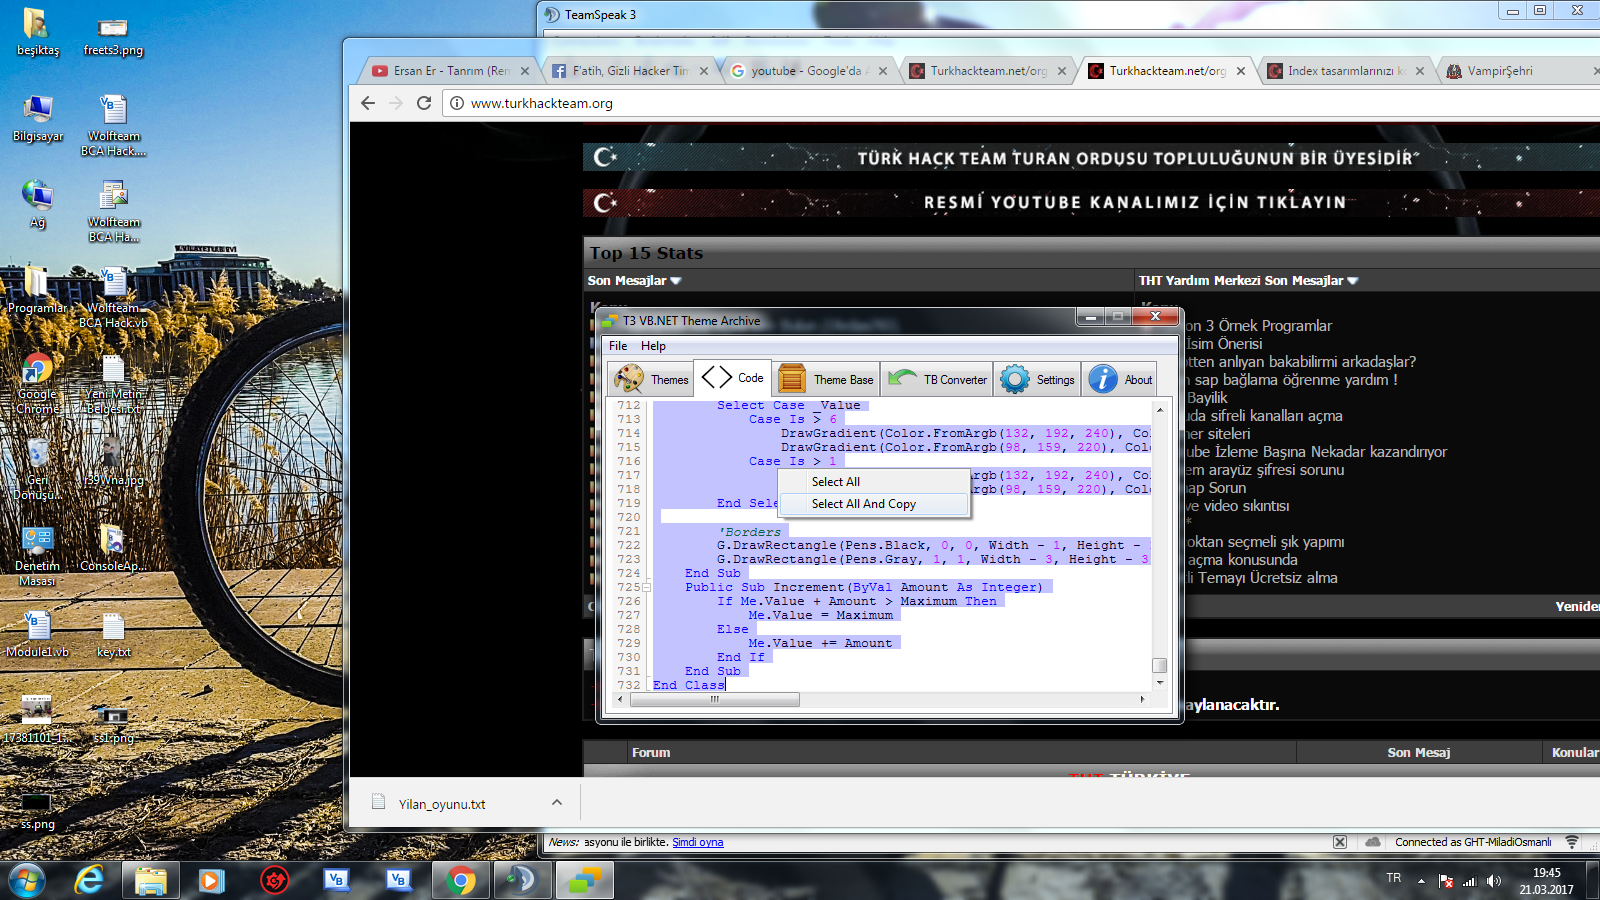Show hidden system tray icons
Screen dimensions: 1600x900
click(1421, 881)
